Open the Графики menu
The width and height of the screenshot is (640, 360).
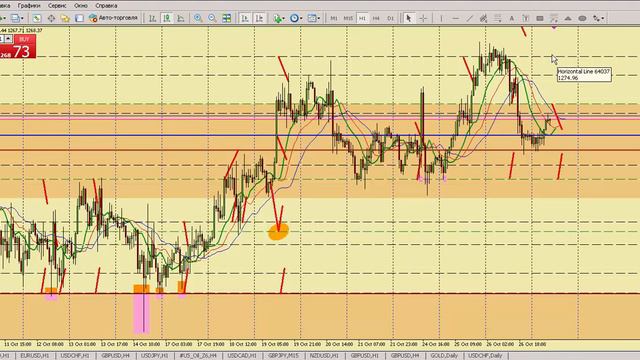pos(29,6)
